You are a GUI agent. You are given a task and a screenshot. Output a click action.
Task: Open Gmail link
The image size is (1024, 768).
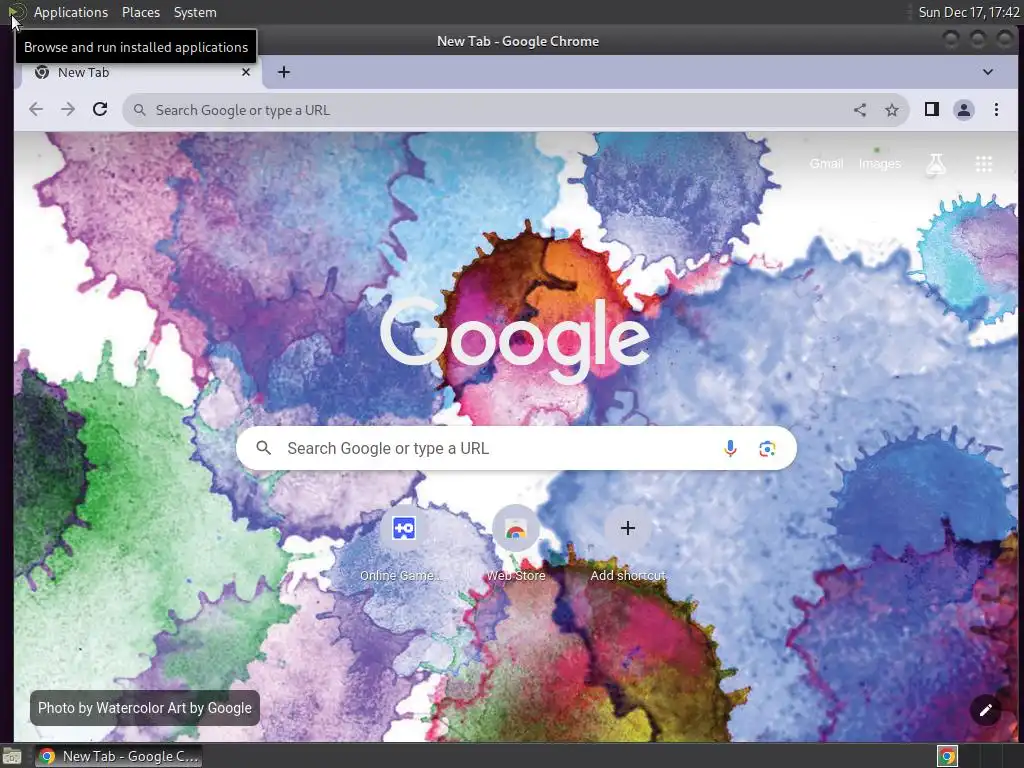(826, 163)
